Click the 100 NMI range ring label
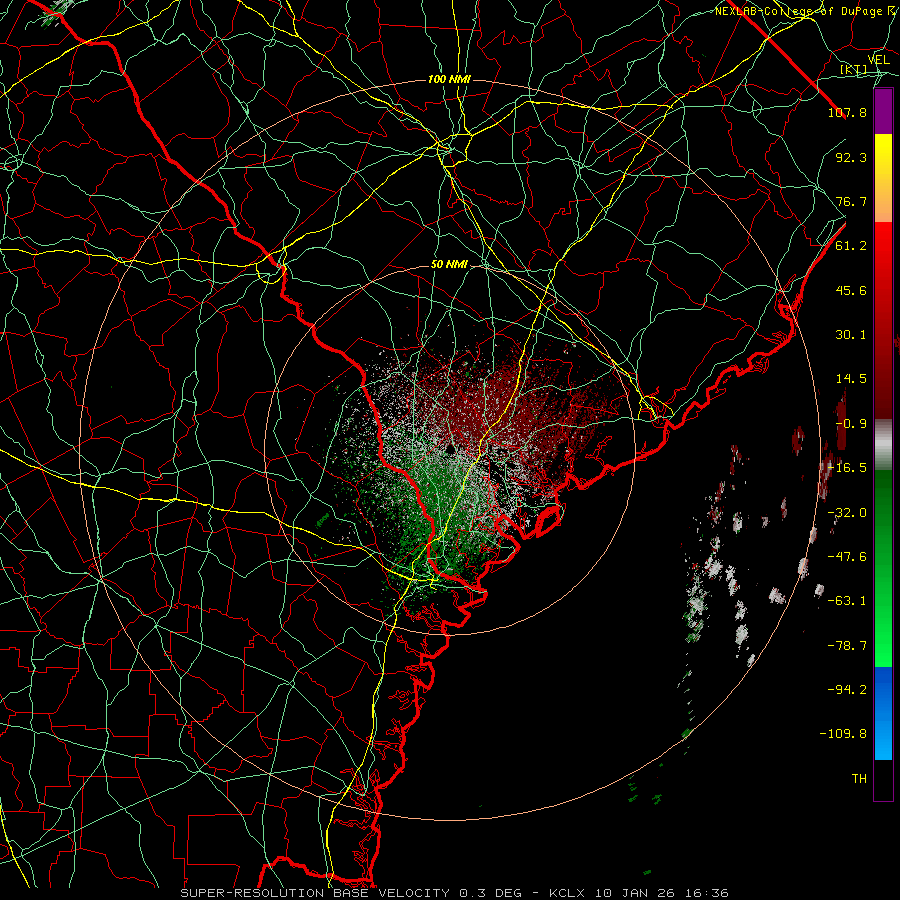This screenshot has width=900, height=900. click(x=449, y=79)
